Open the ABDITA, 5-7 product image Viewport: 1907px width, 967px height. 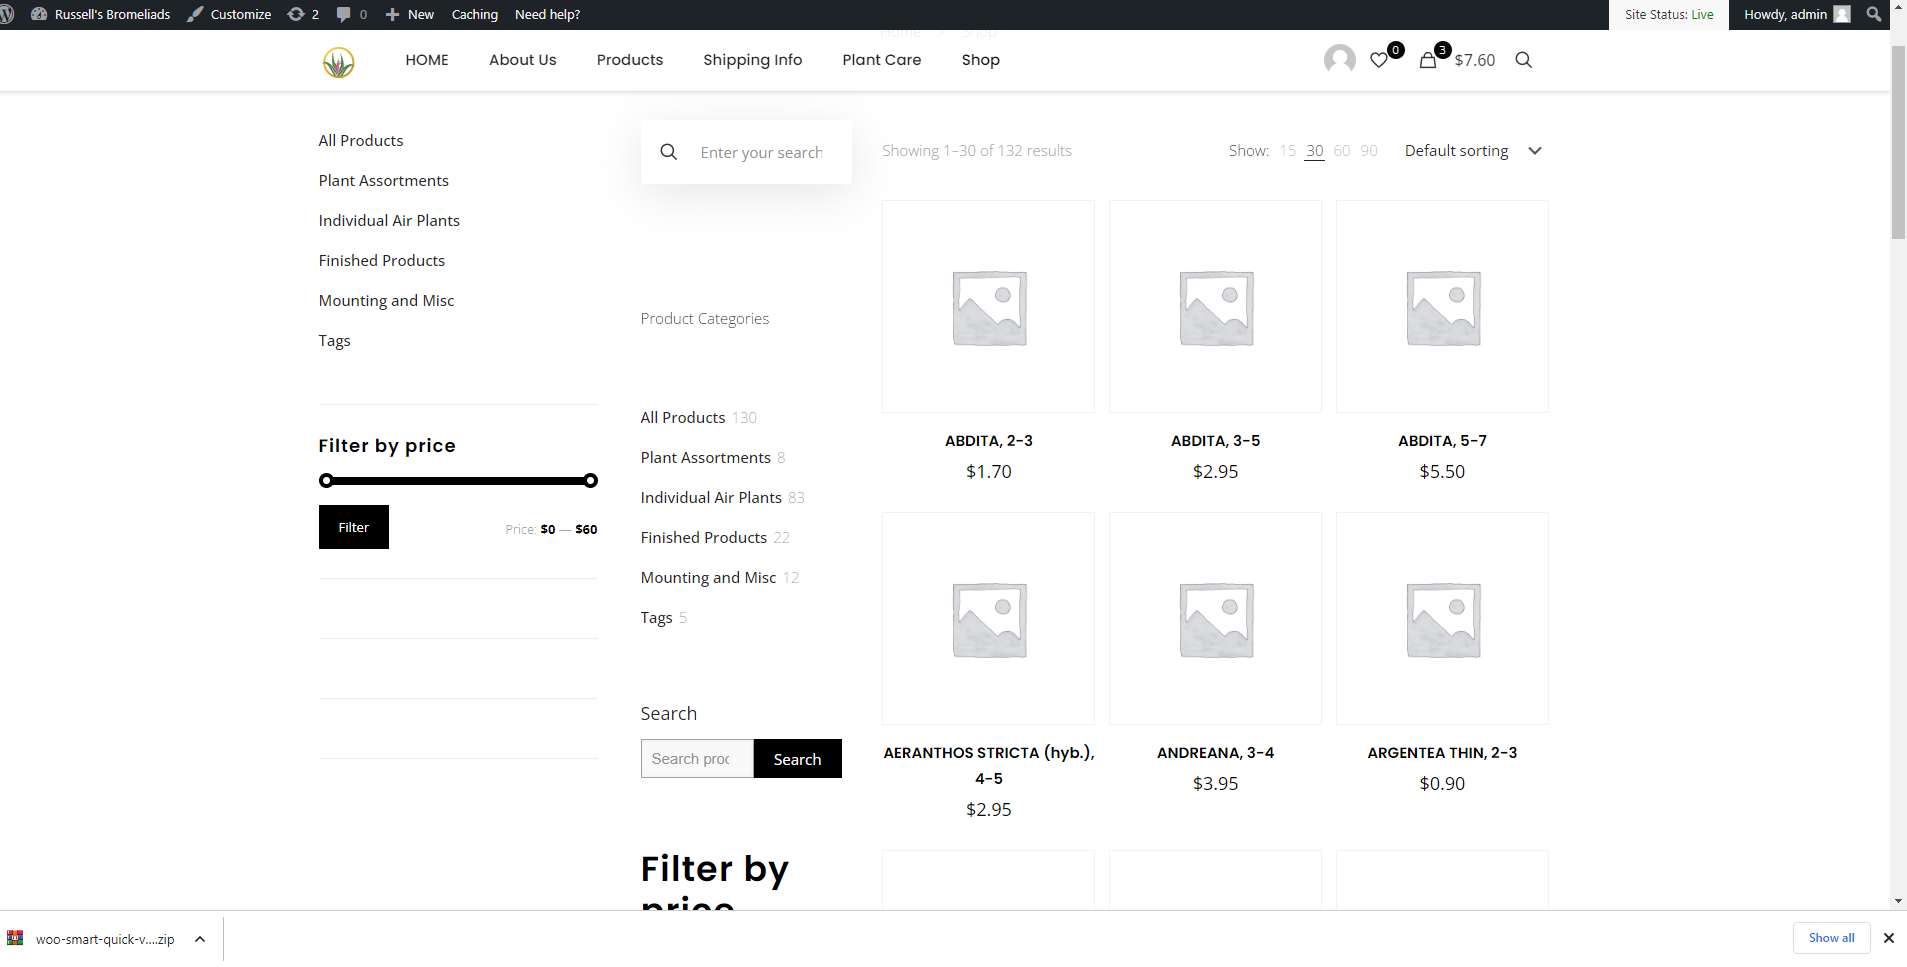[x=1443, y=307]
